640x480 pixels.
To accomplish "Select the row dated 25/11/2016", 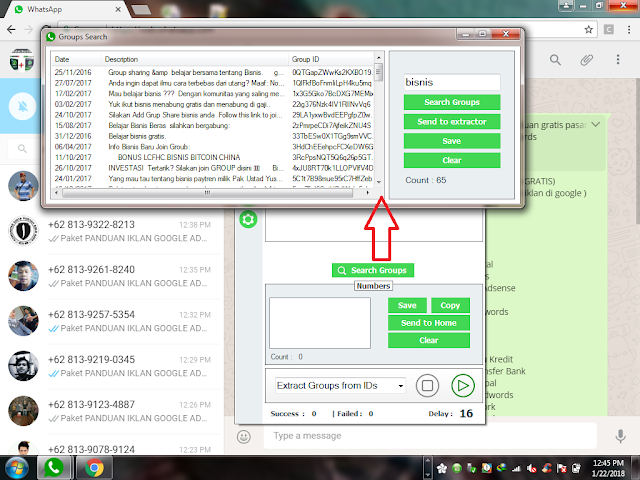I will [213, 72].
